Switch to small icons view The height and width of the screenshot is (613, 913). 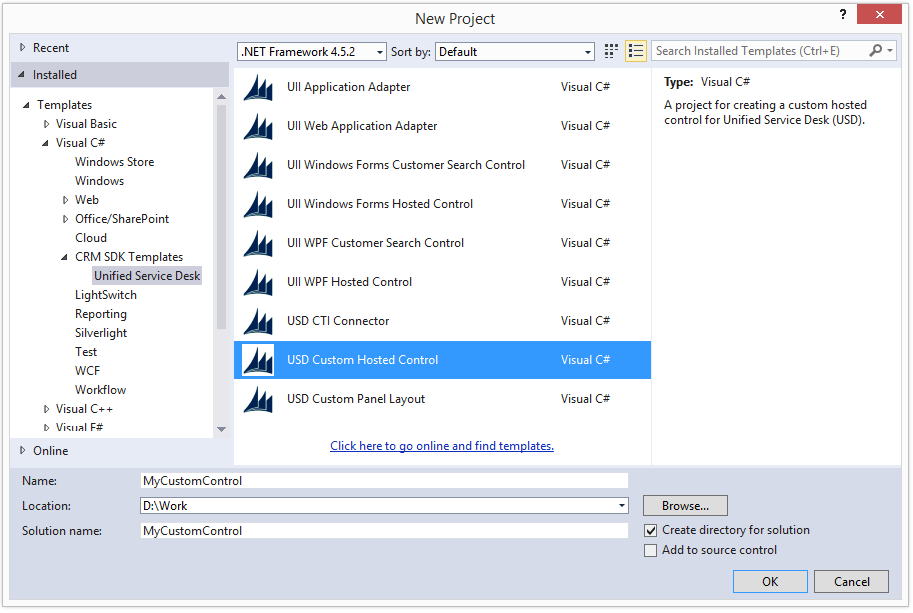[x=611, y=51]
